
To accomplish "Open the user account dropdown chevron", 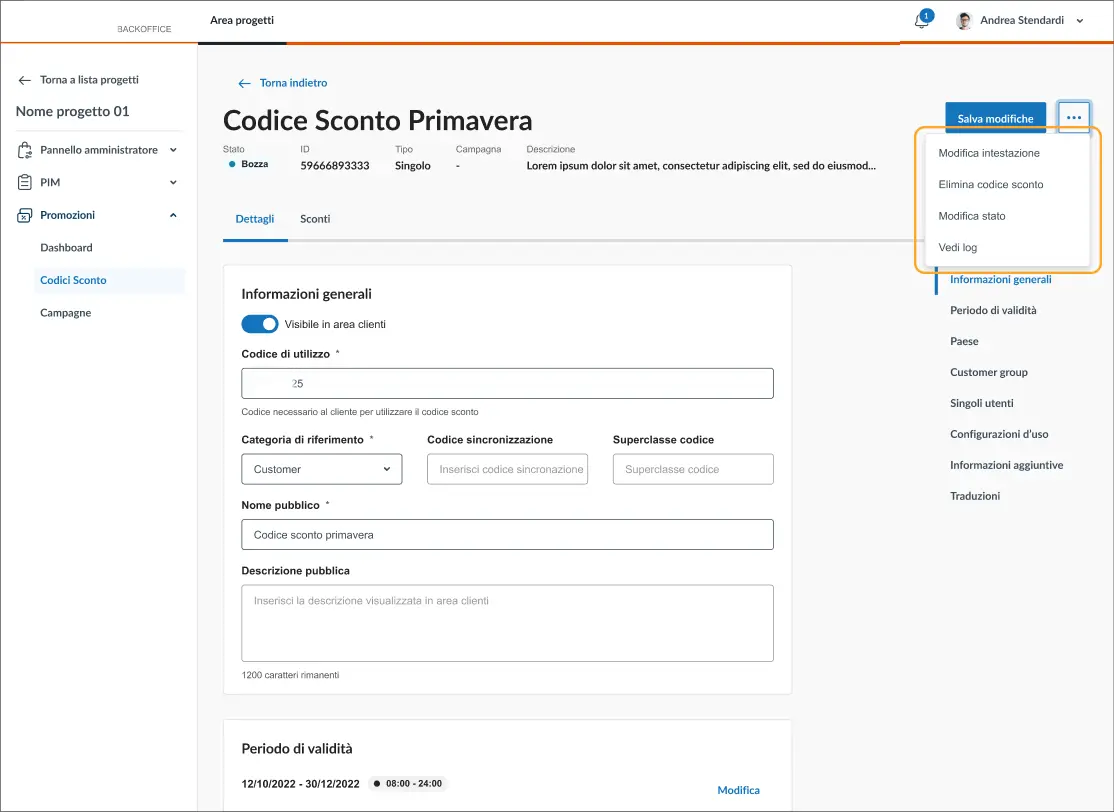I will point(1080,21).
